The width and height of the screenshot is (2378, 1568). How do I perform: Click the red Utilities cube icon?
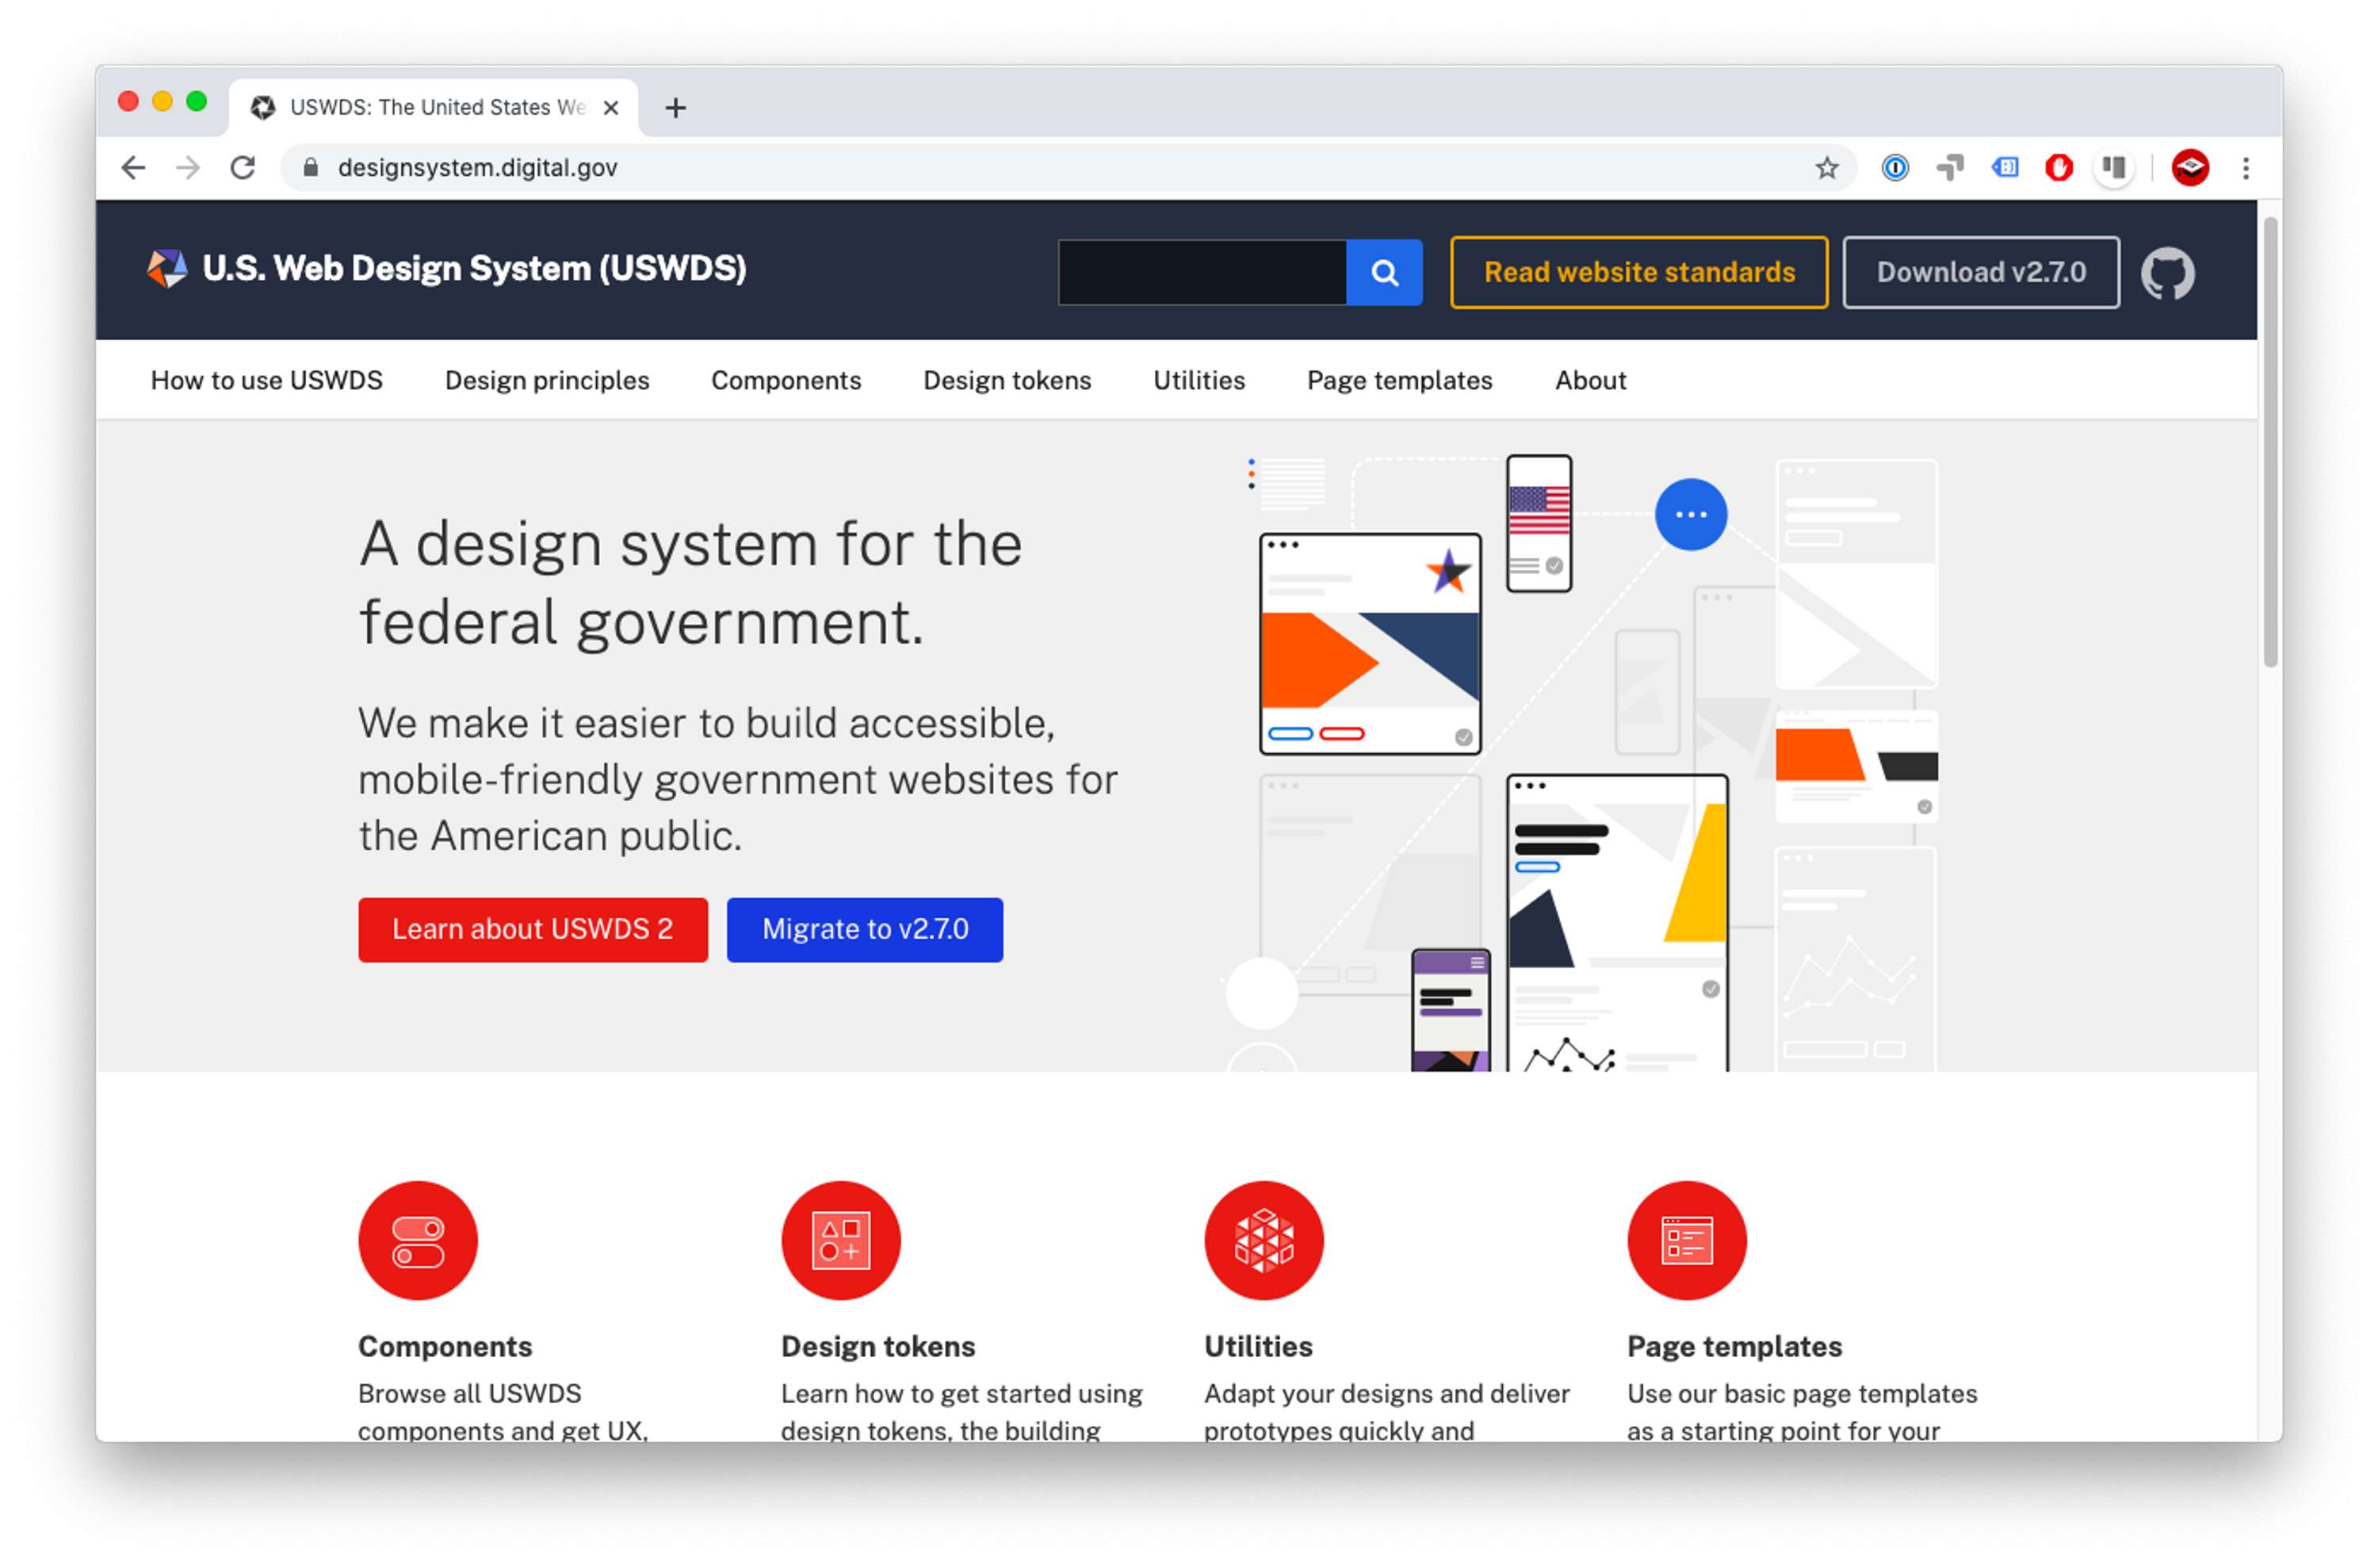pos(1264,1240)
